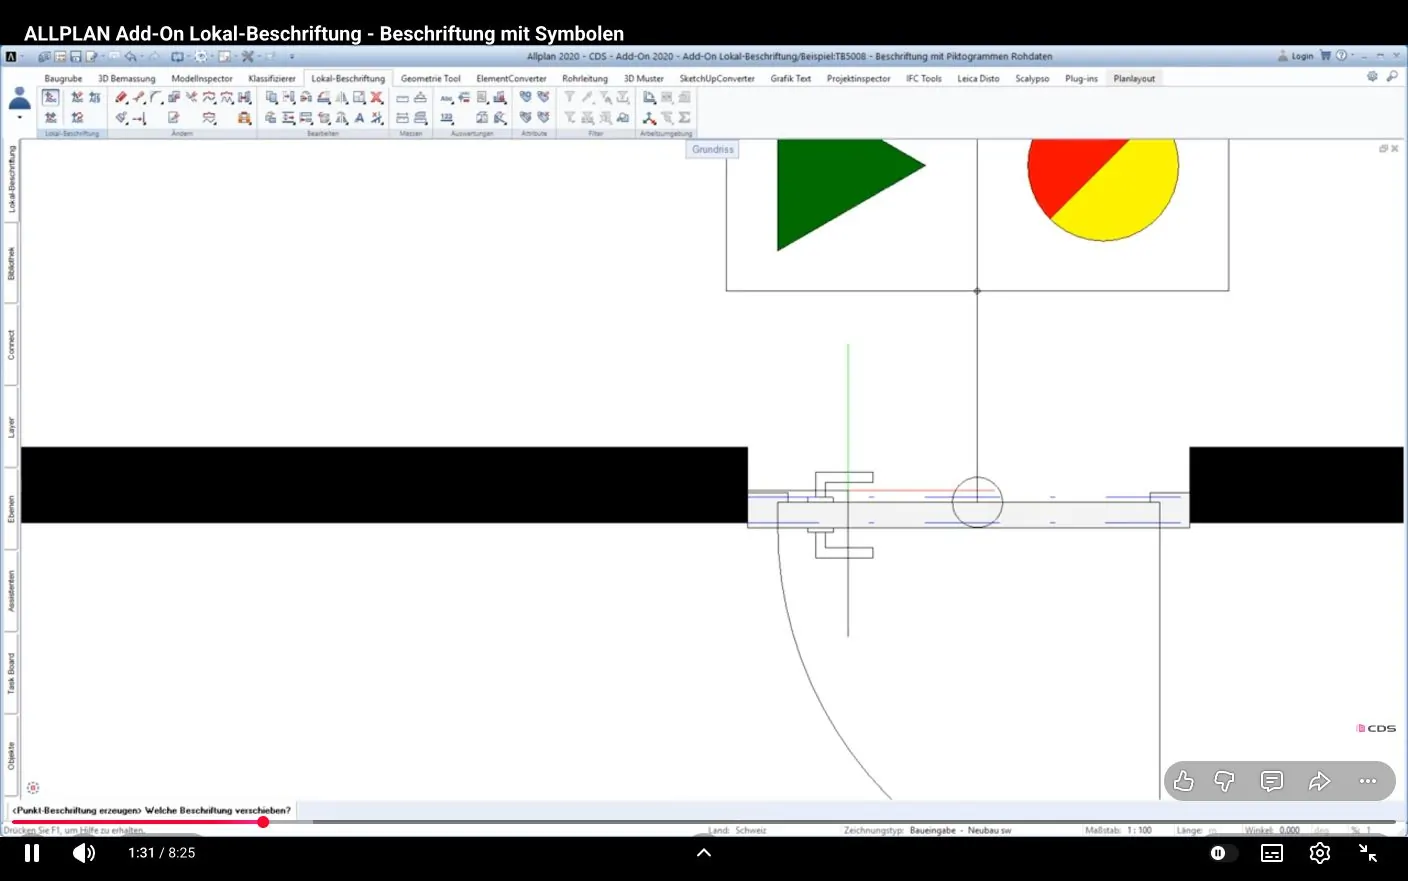Expand the user profile dropdown arrow under avatar
Image resolution: width=1408 pixels, height=881 pixels.
pos(20,118)
